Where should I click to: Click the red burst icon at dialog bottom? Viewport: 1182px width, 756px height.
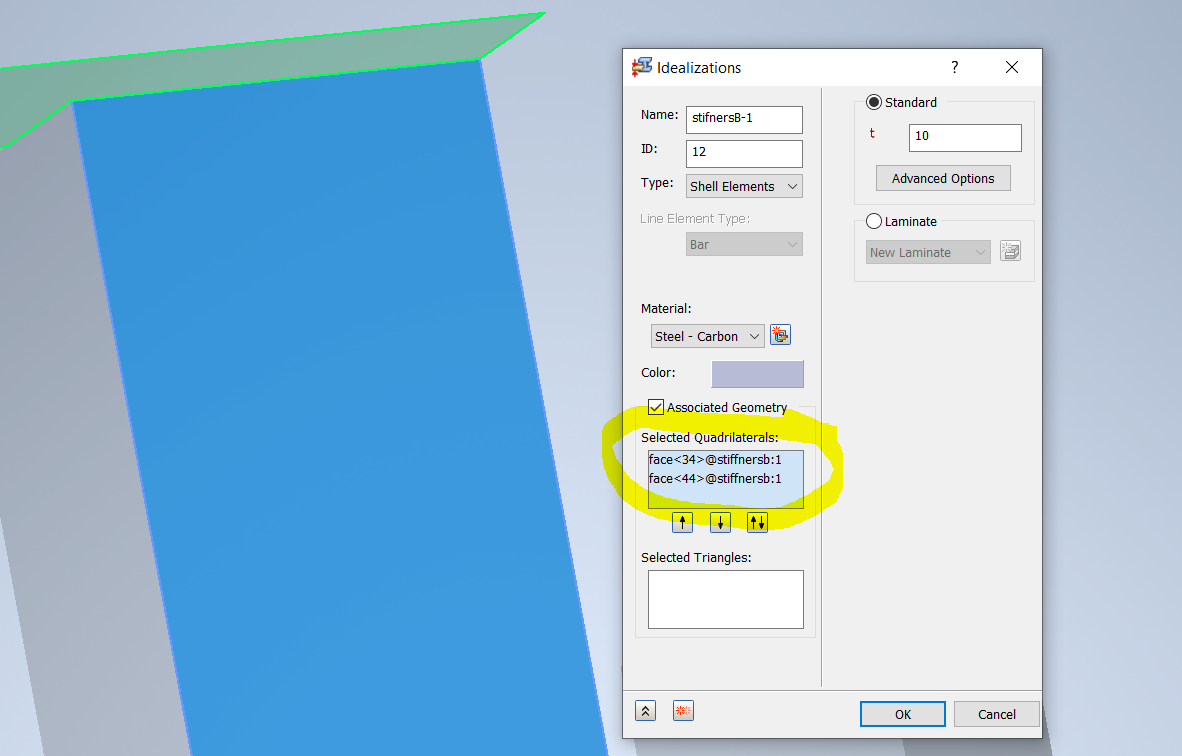(683, 710)
